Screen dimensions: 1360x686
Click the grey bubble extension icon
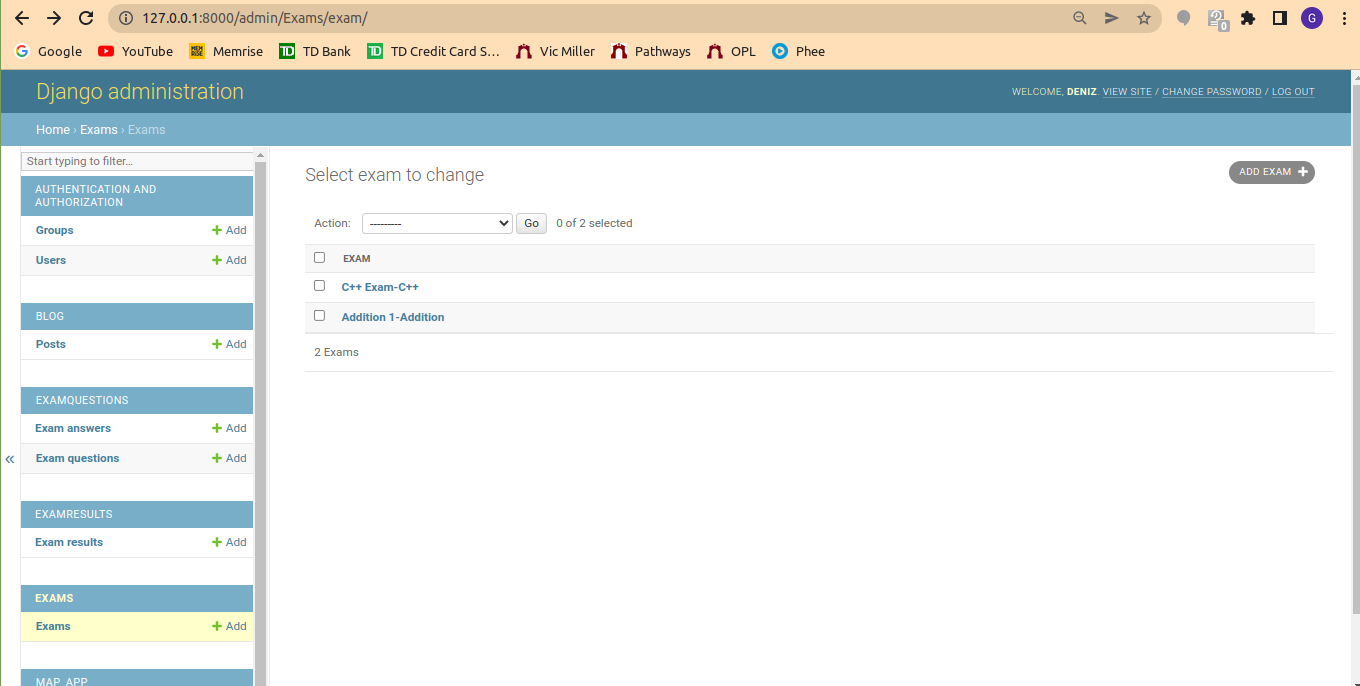coord(1184,18)
